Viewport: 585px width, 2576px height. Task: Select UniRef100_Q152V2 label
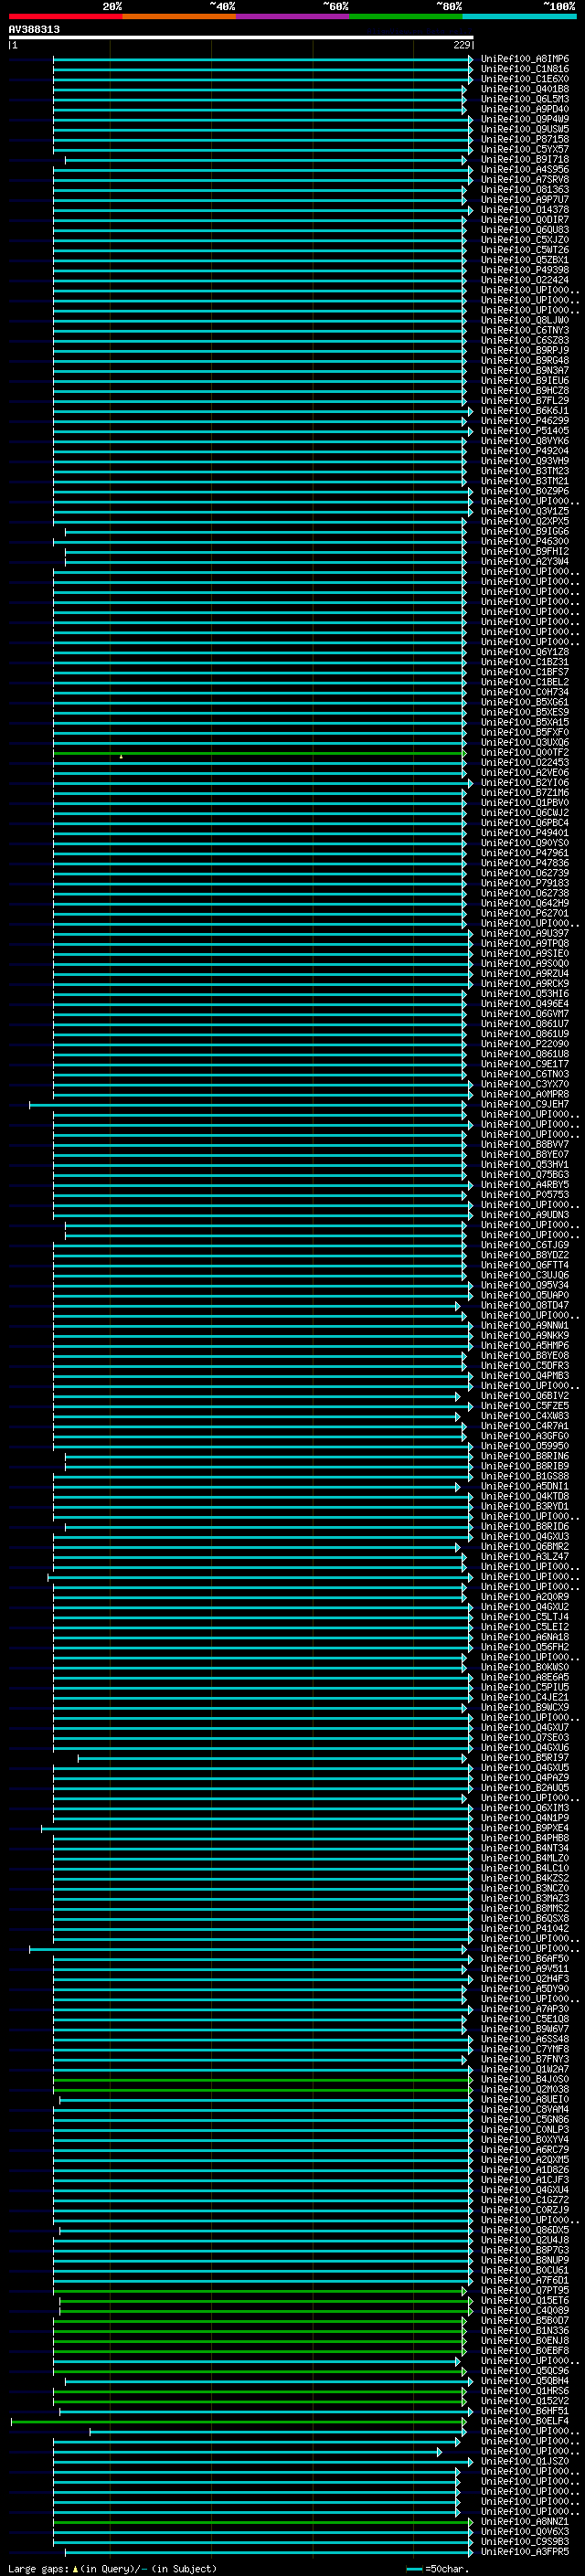click(x=524, y=2401)
